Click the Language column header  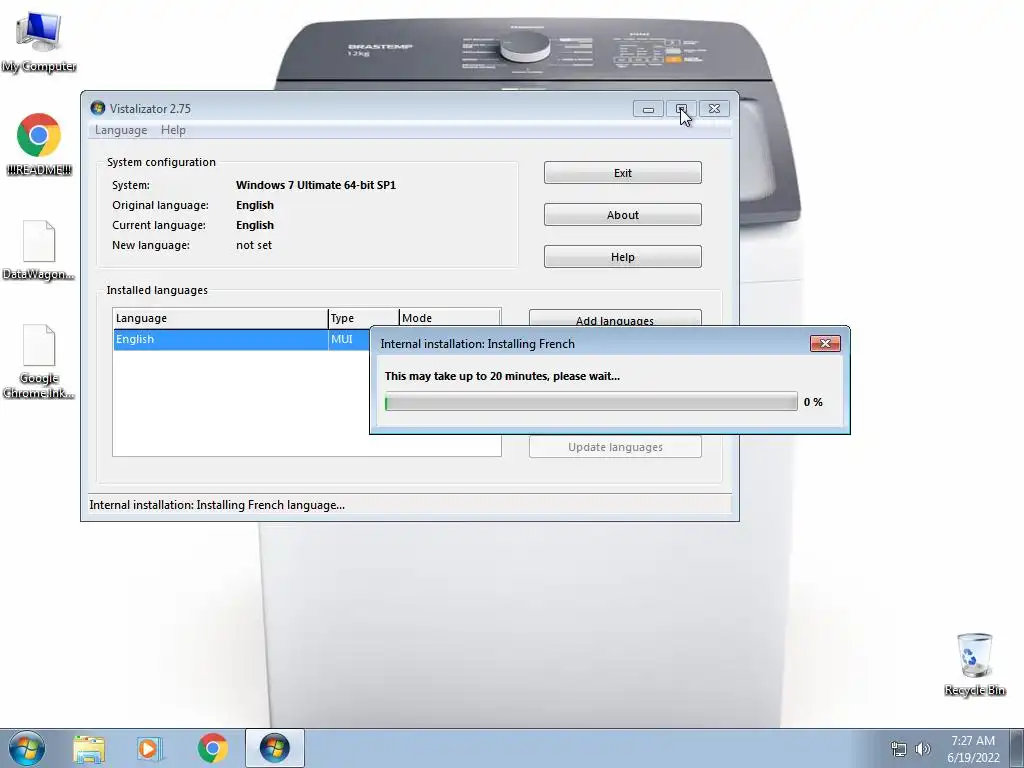[x=220, y=318]
